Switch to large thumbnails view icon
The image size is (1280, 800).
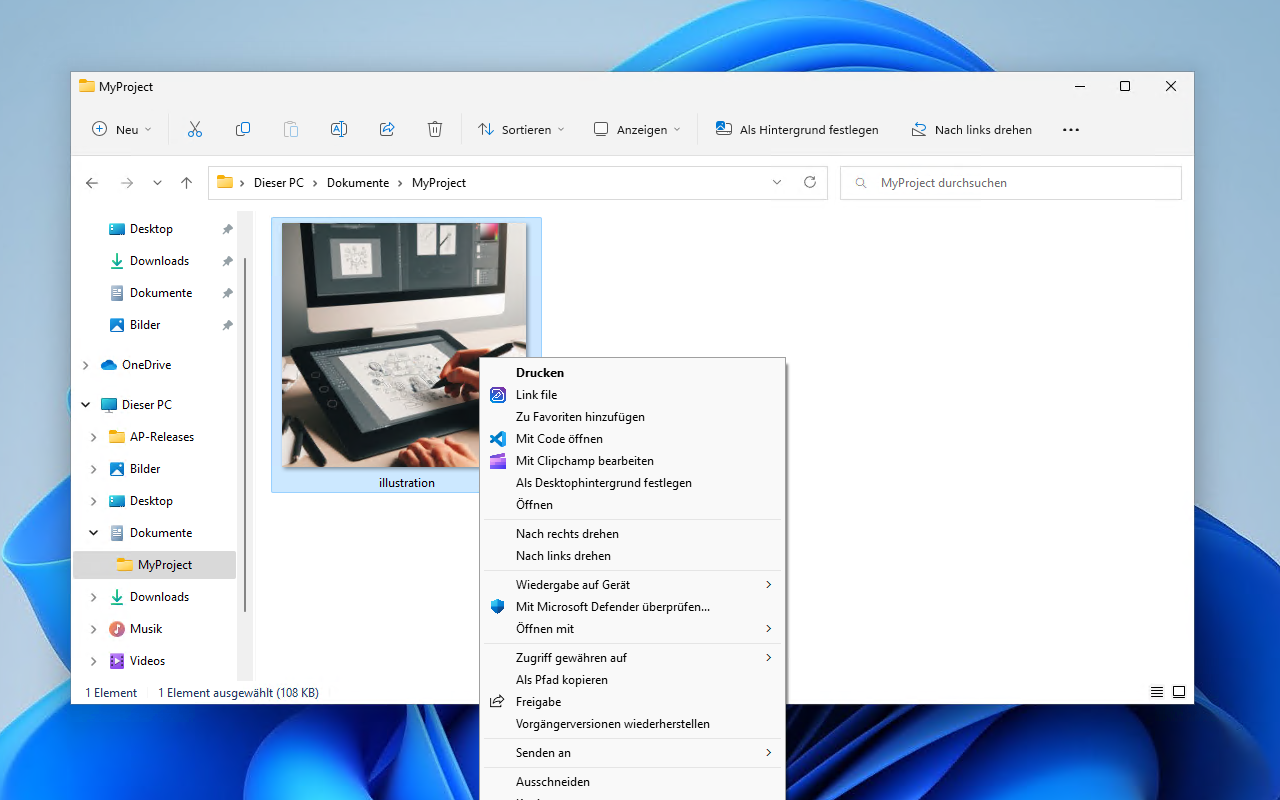1179,692
